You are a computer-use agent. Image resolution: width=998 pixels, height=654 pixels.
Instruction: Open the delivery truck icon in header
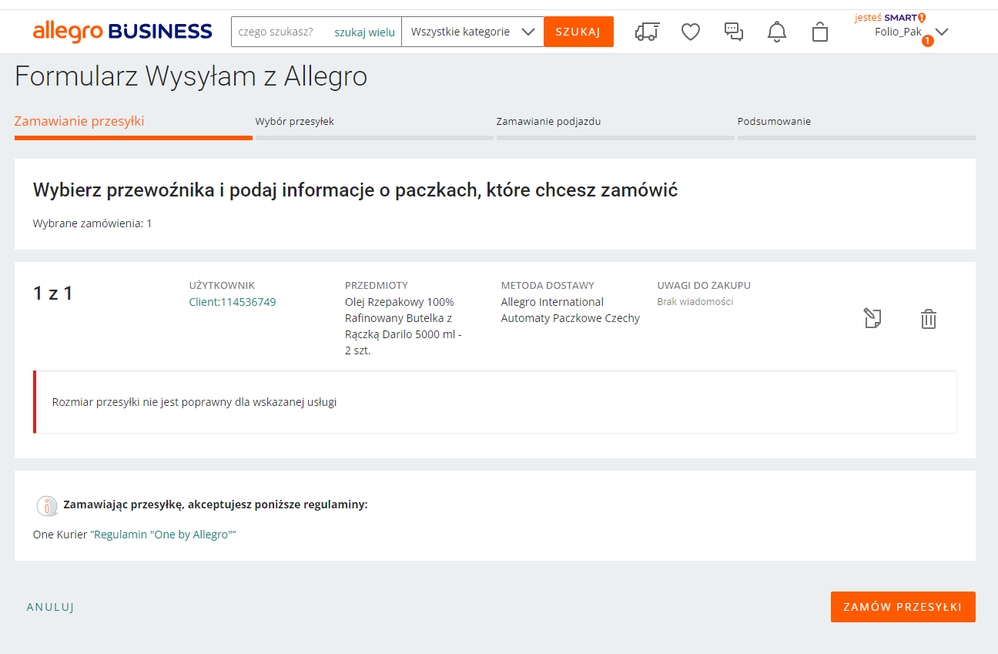pos(647,32)
